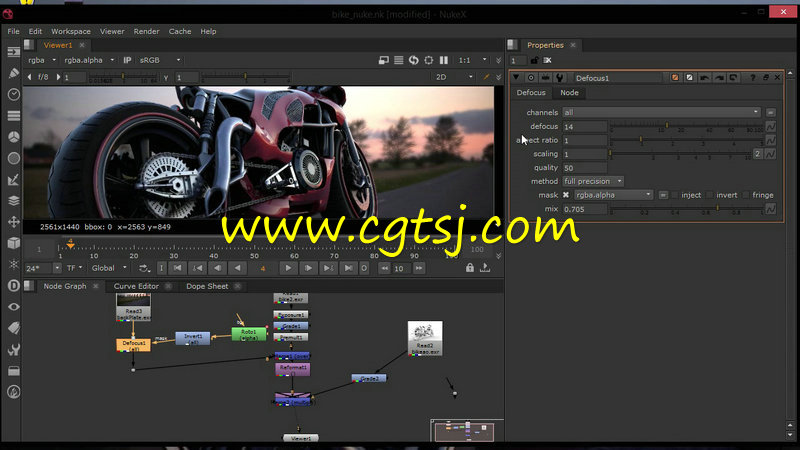The height and width of the screenshot is (450, 800).
Task: Open the Global frame range dropdown
Action: [x=109, y=268]
